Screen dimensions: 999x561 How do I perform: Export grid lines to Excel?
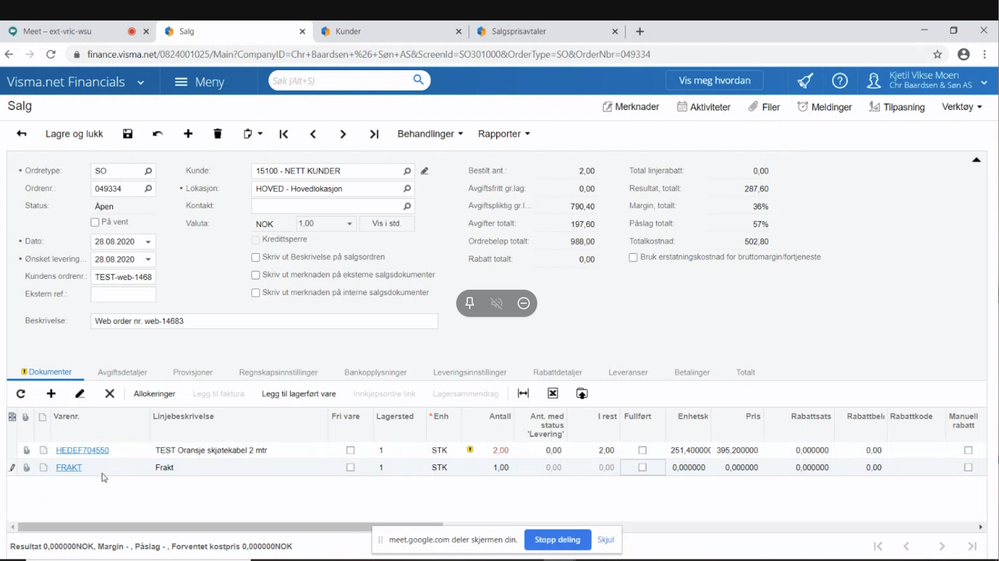[553, 394]
